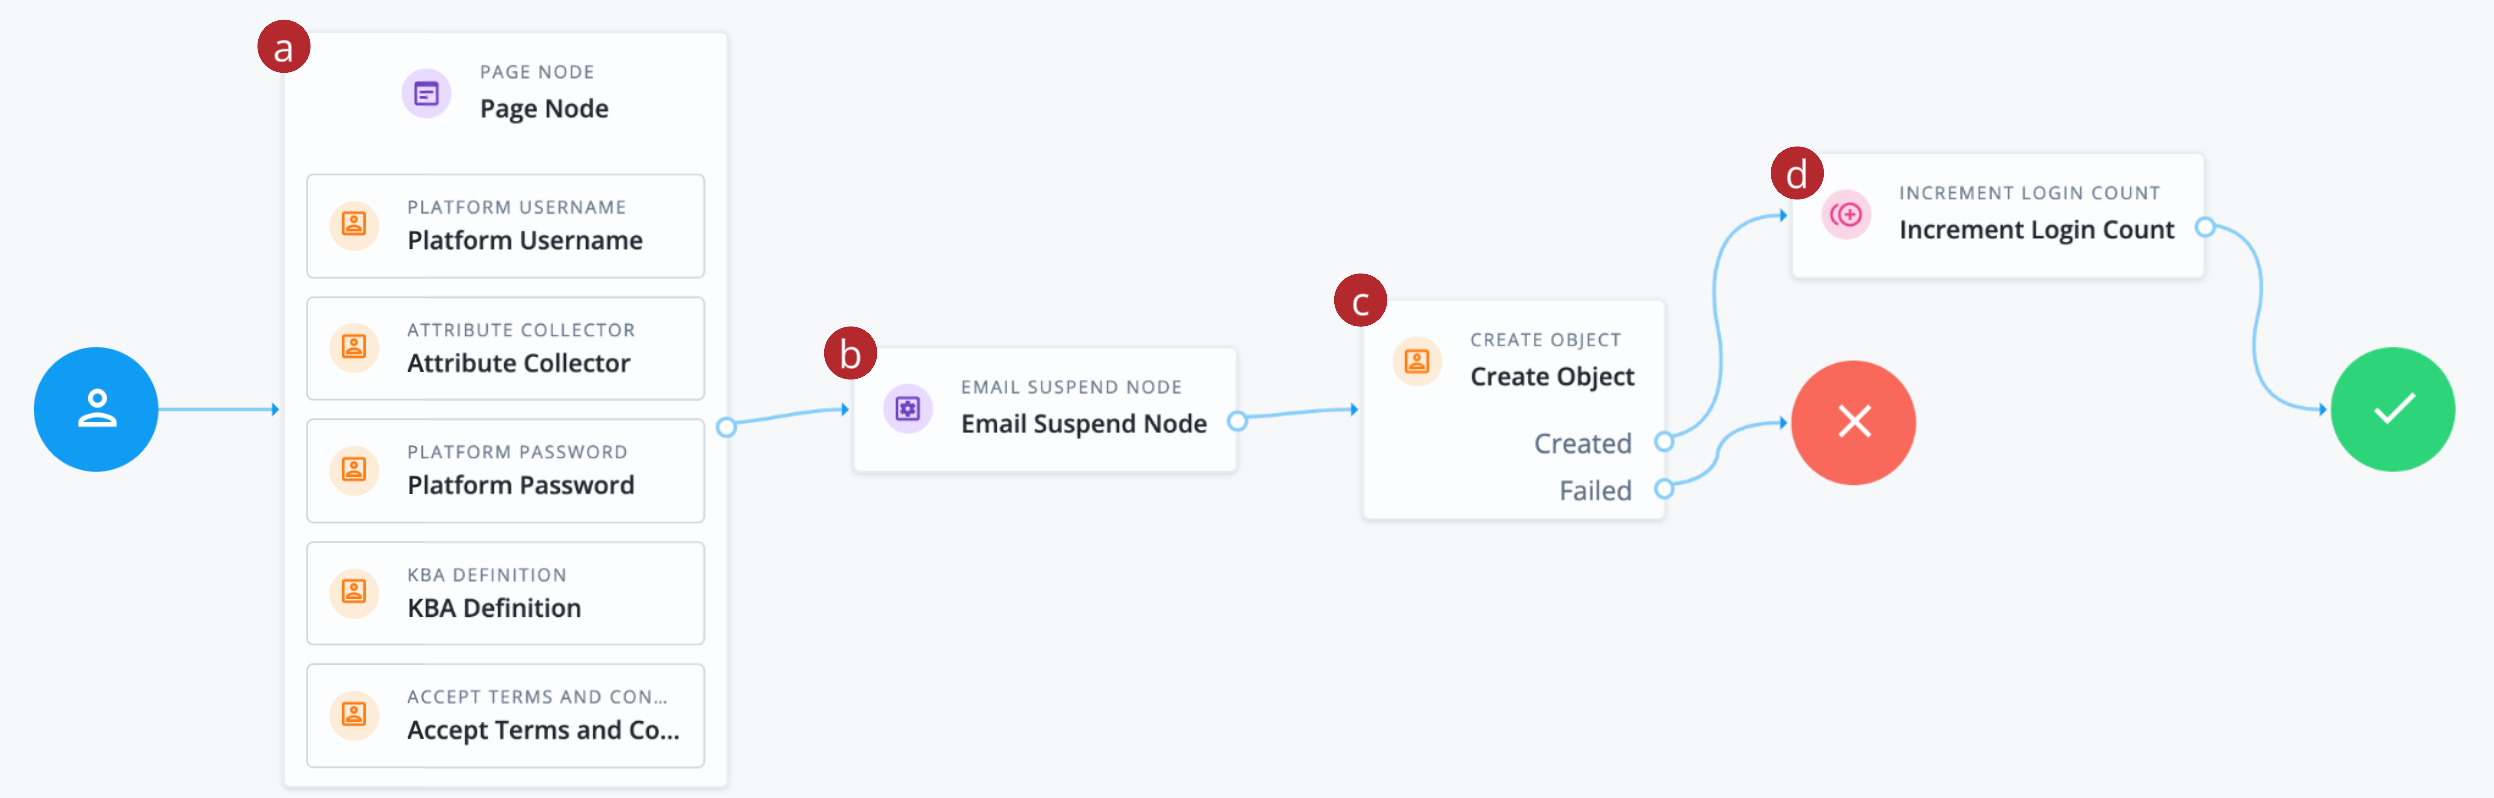Click annotation badge b near Email Suspend Node
2494x798 pixels.
pos(849,353)
